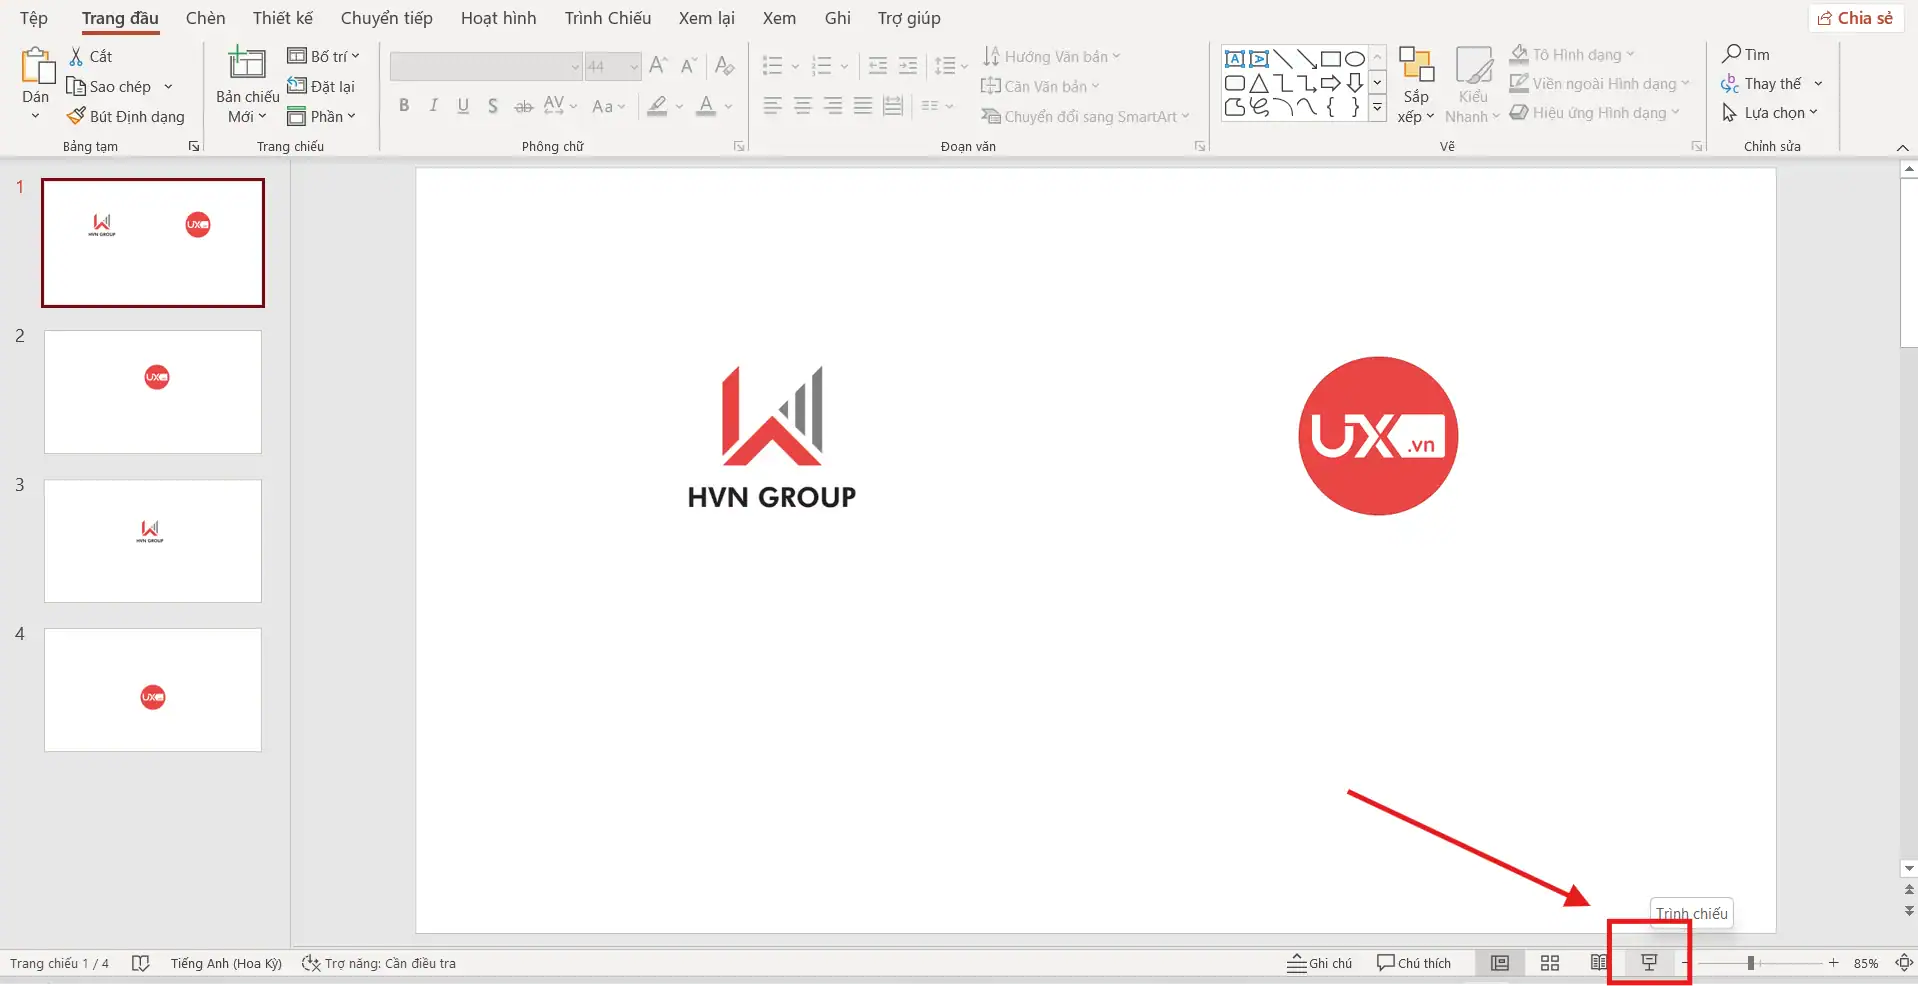1918x986 pixels.
Task: Expand the Dán (Paste) dropdown arrow
Action: (x=34, y=115)
